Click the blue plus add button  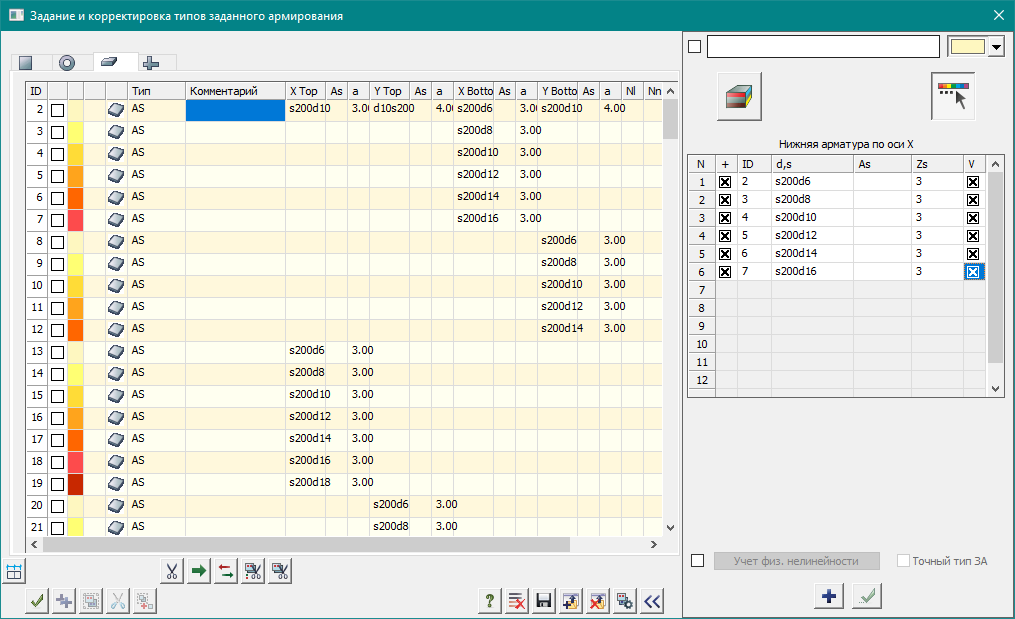click(x=828, y=596)
